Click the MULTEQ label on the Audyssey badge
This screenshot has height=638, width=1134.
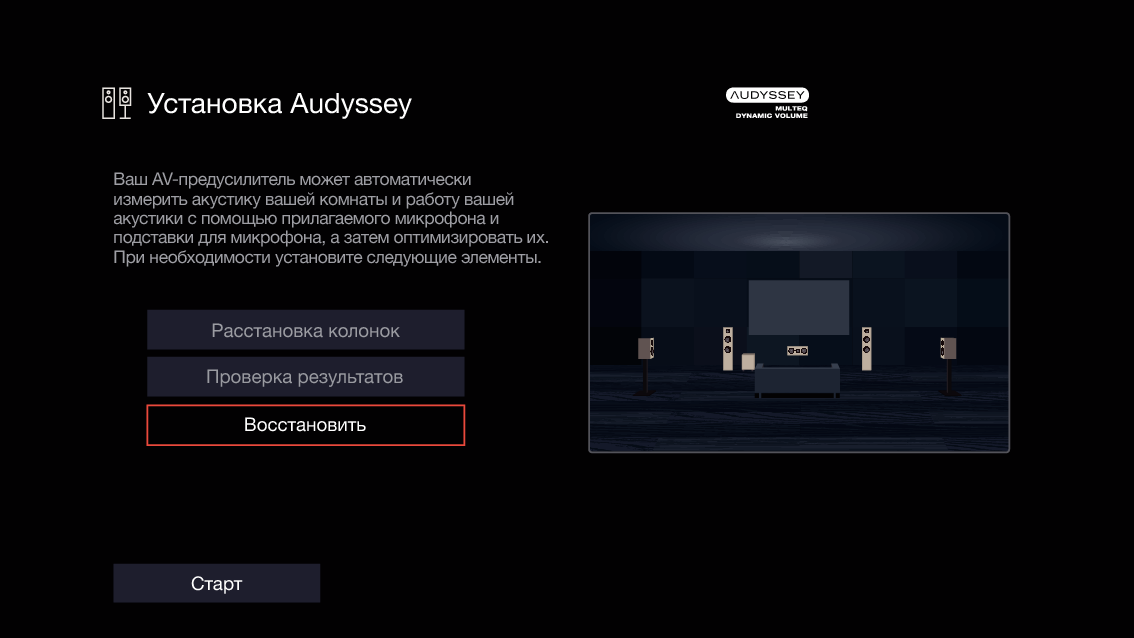[x=790, y=108]
